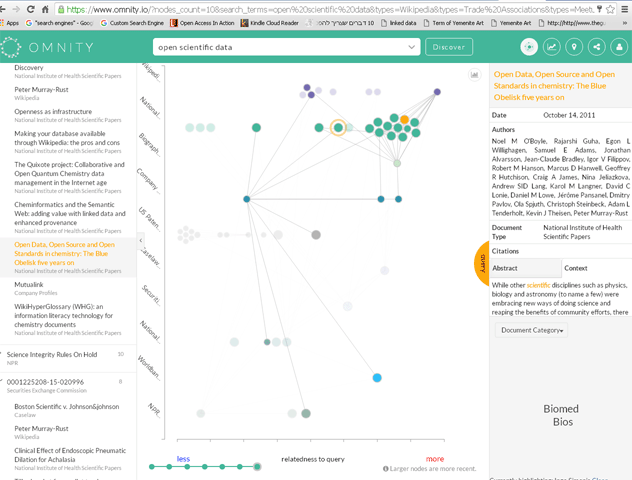The width and height of the screenshot is (632, 480).
Task: Open the line chart trends icon
Action: pyautogui.click(x=552, y=47)
